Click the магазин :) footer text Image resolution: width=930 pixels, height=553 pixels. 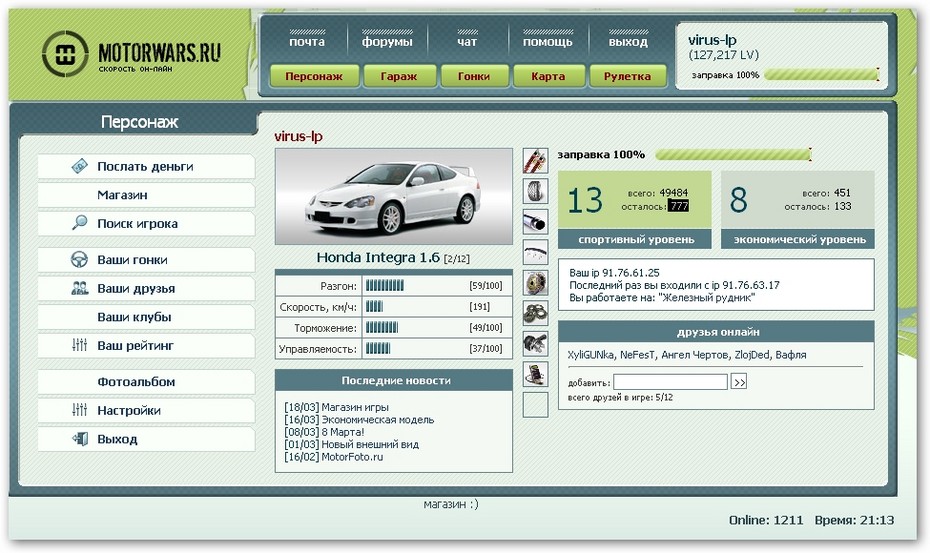tap(451, 504)
